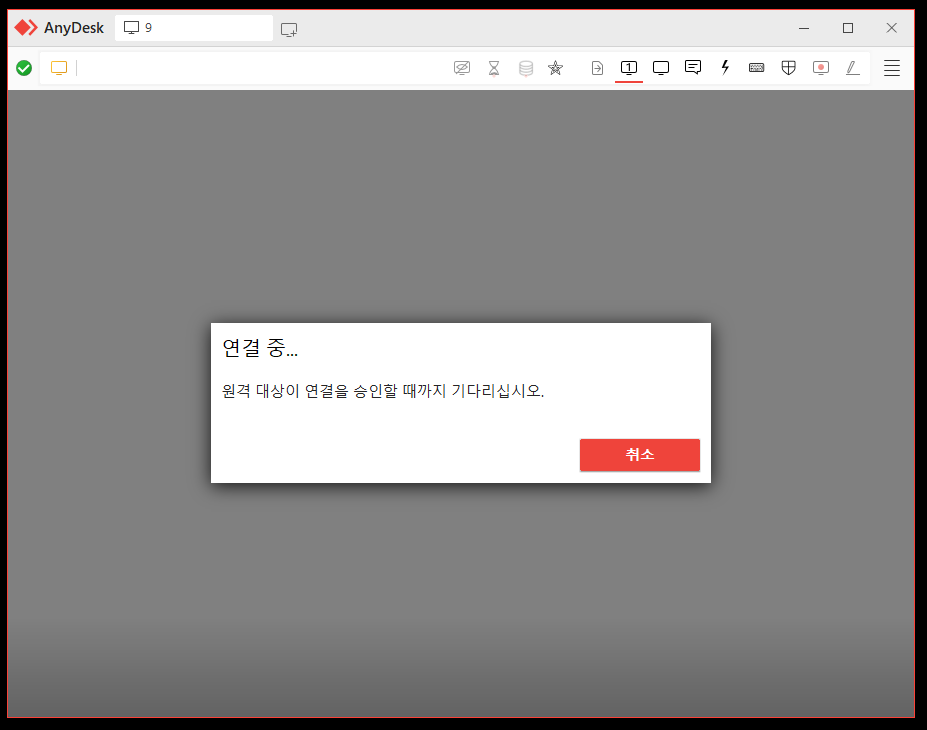This screenshot has width=927, height=730.
Task: Open a new session tab
Action: pyautogui.click(x=289, y=29)
